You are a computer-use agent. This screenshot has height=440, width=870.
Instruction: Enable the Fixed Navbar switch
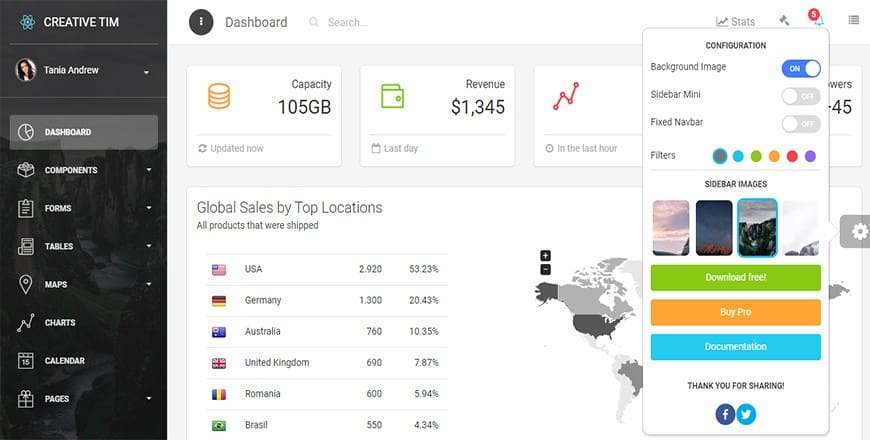(801, 124)
